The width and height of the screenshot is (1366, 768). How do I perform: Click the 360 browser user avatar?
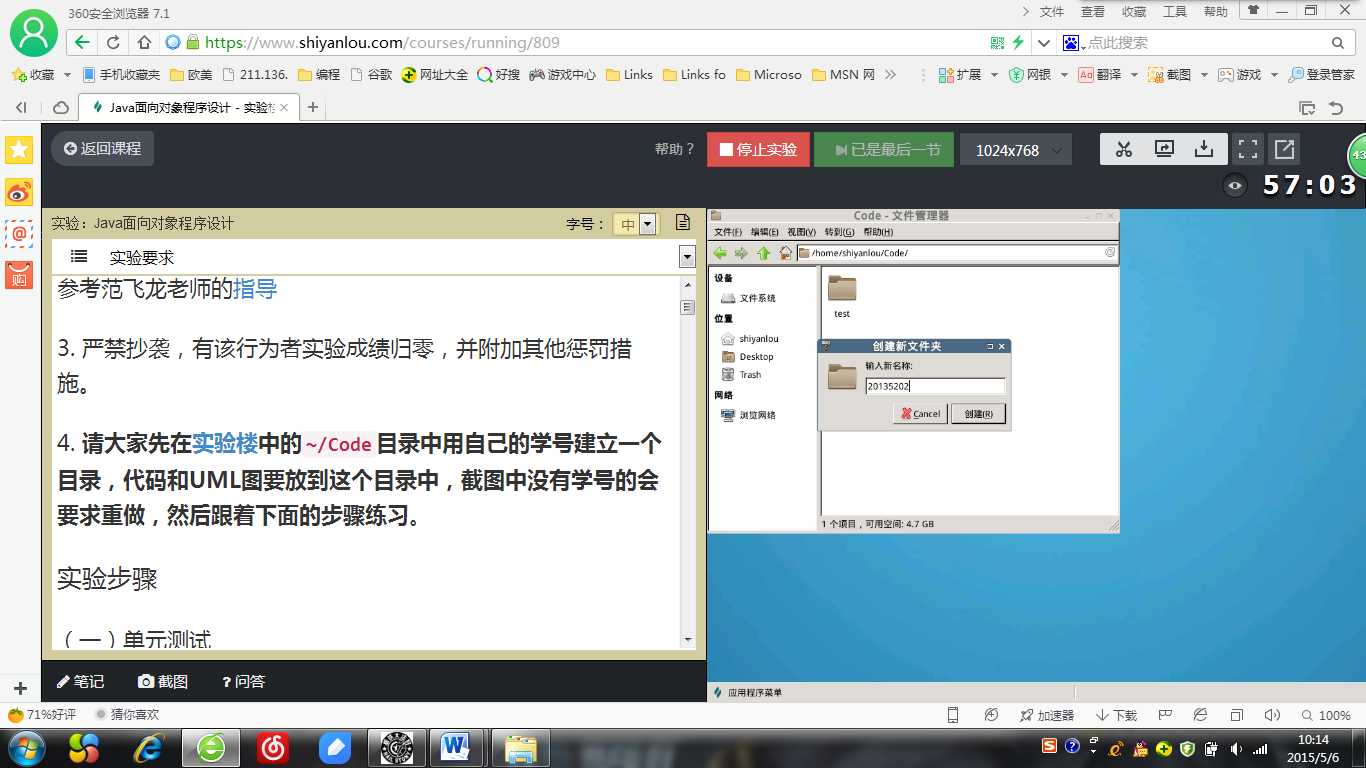(x=33, y=33)
